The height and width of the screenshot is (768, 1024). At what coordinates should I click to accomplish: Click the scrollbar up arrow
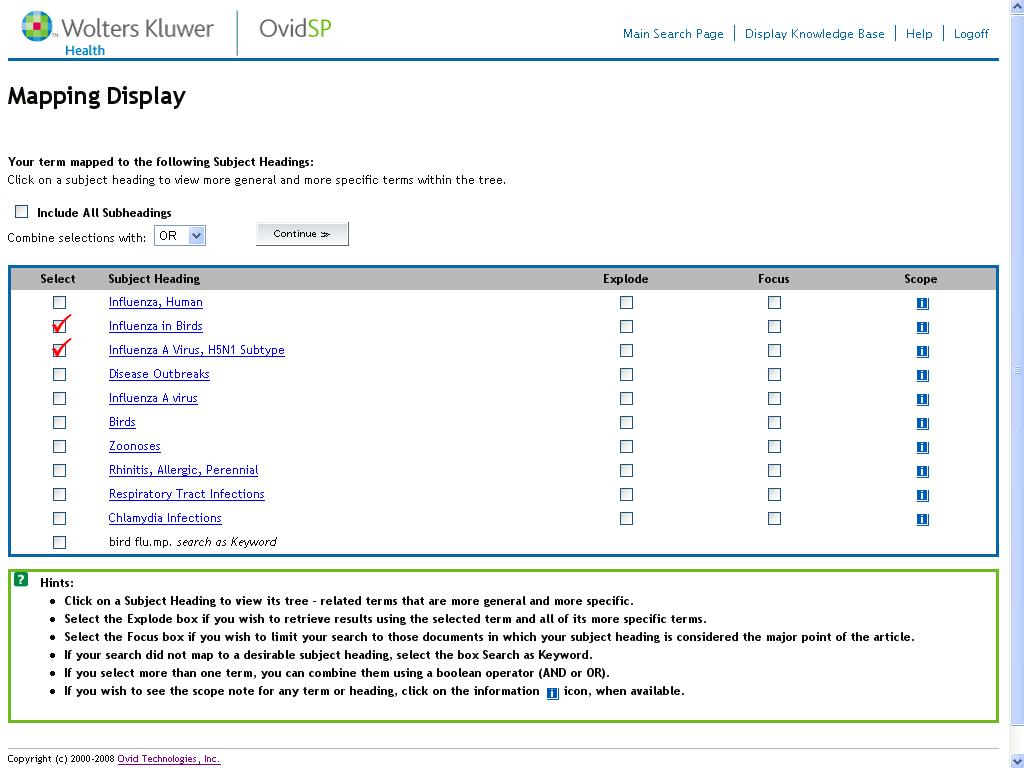click(1017, 7)
